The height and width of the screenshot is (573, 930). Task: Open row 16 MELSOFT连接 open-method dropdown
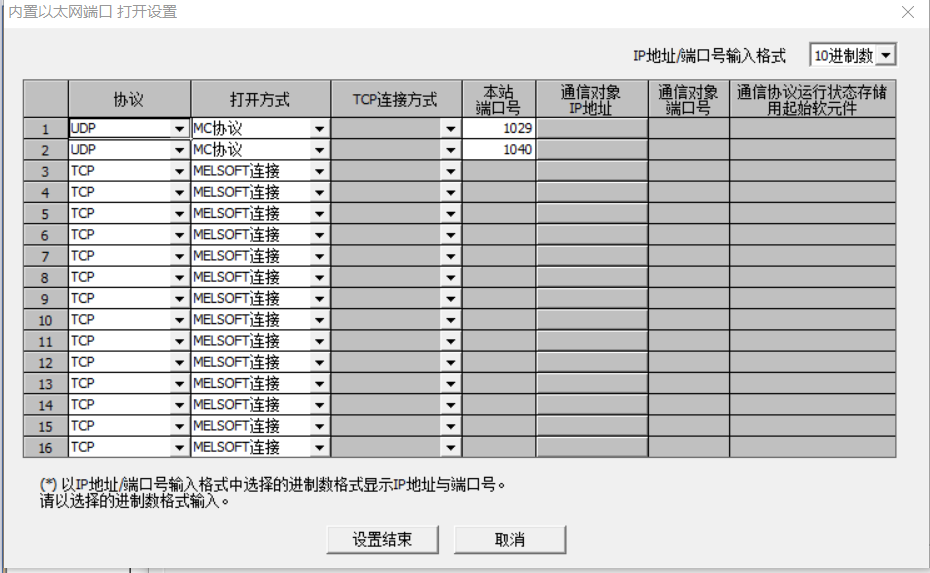click(319, 447)
